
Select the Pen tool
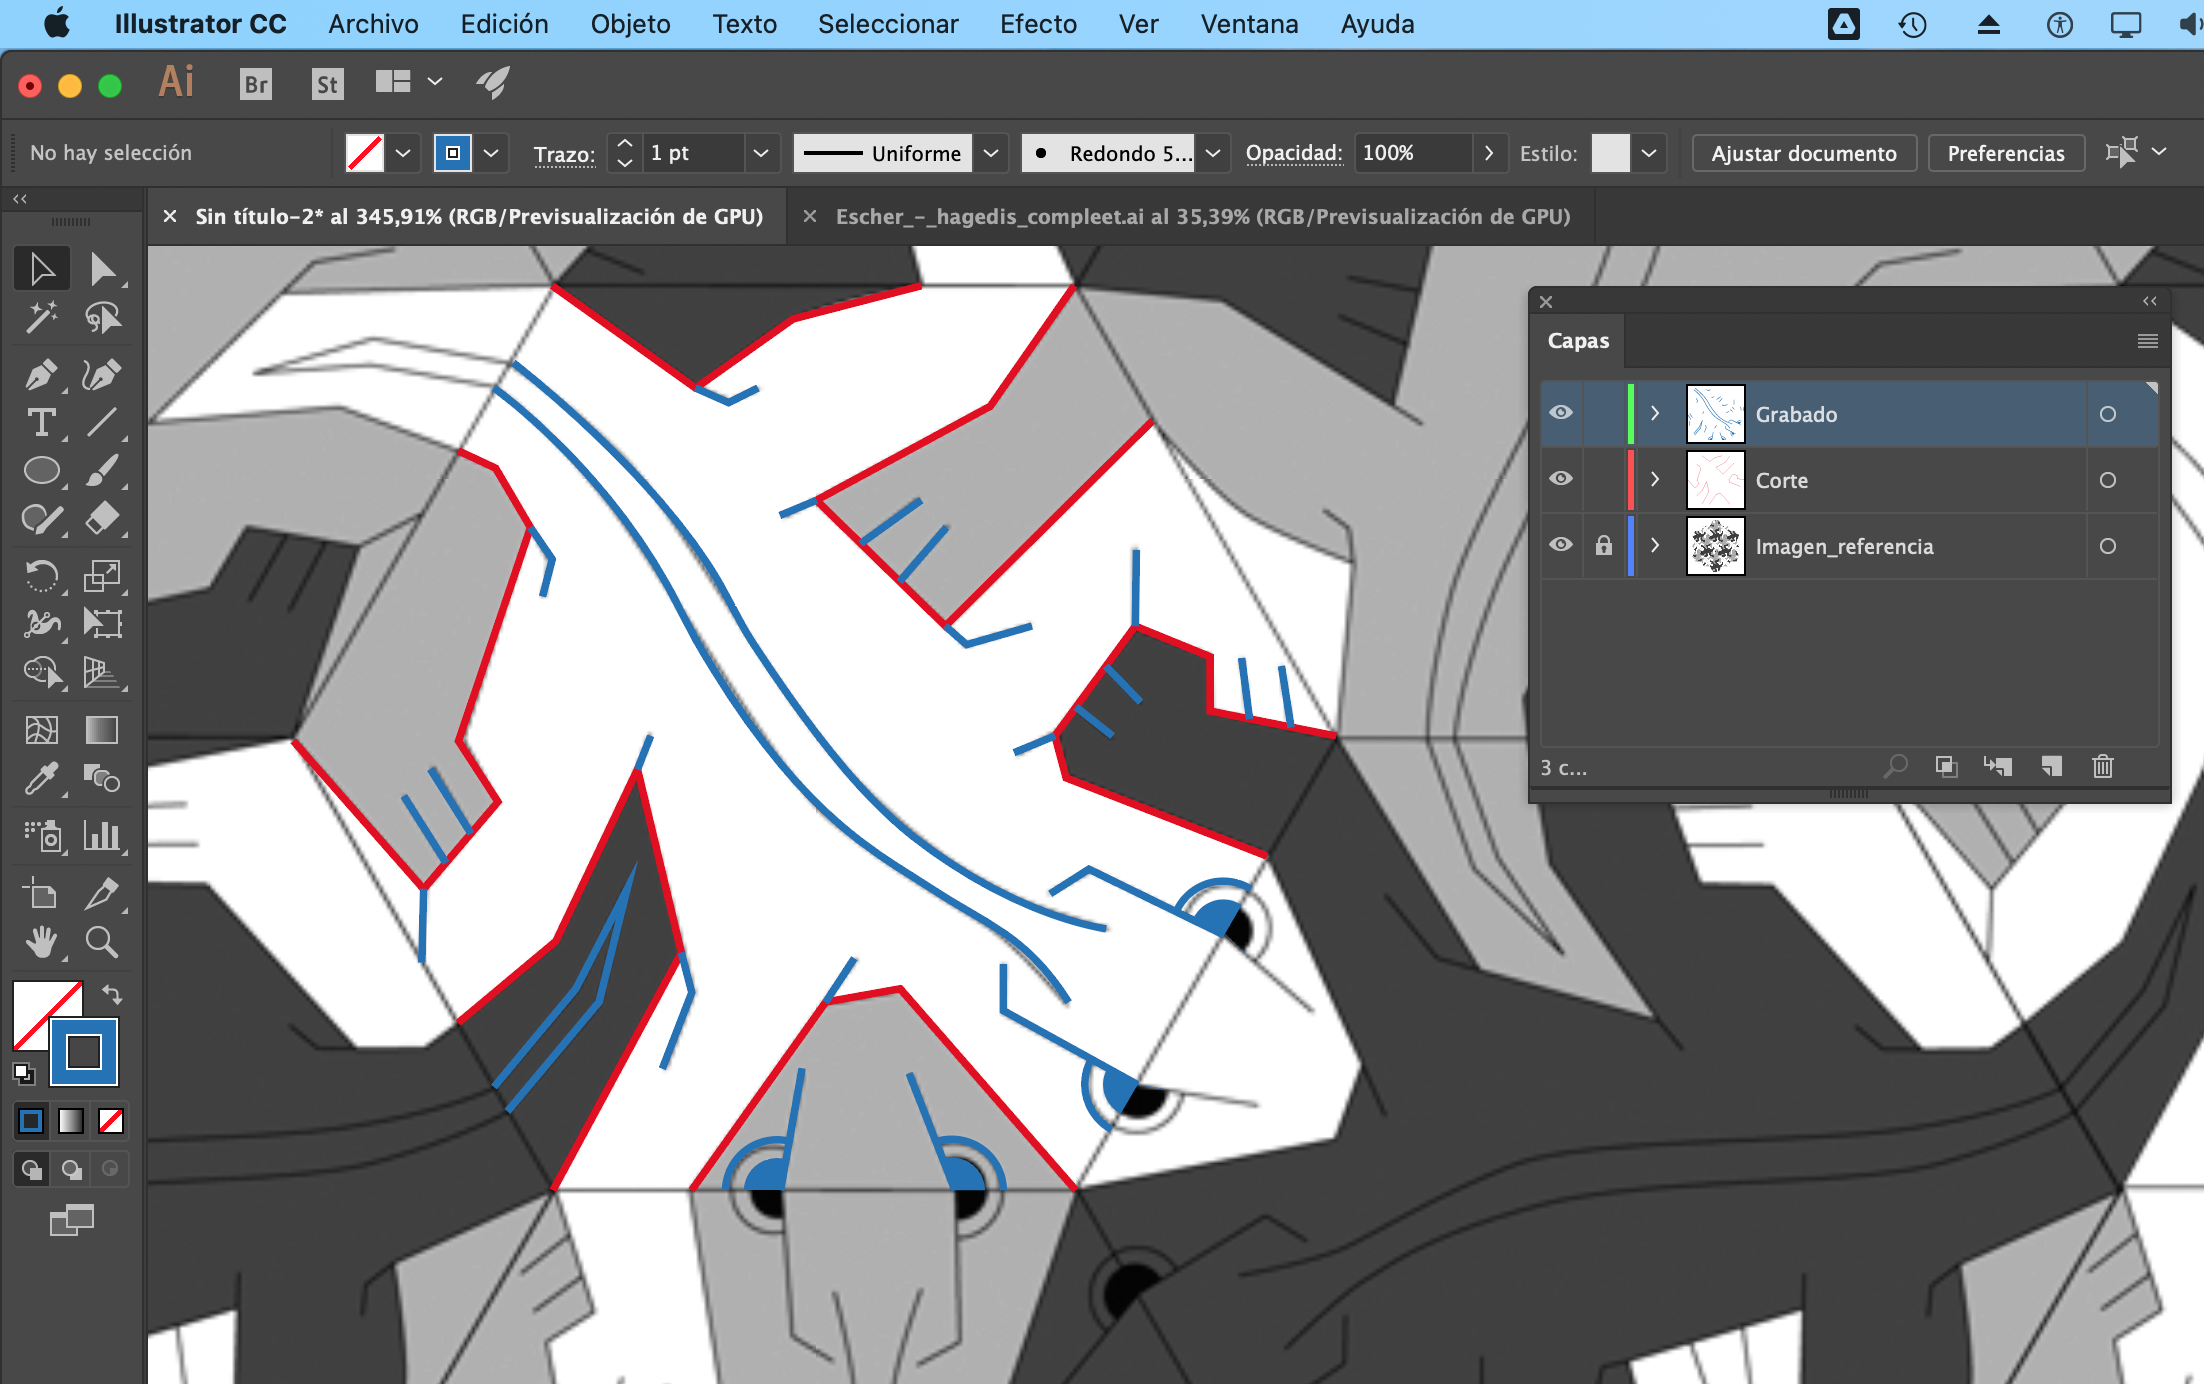[x=42, y=374]
